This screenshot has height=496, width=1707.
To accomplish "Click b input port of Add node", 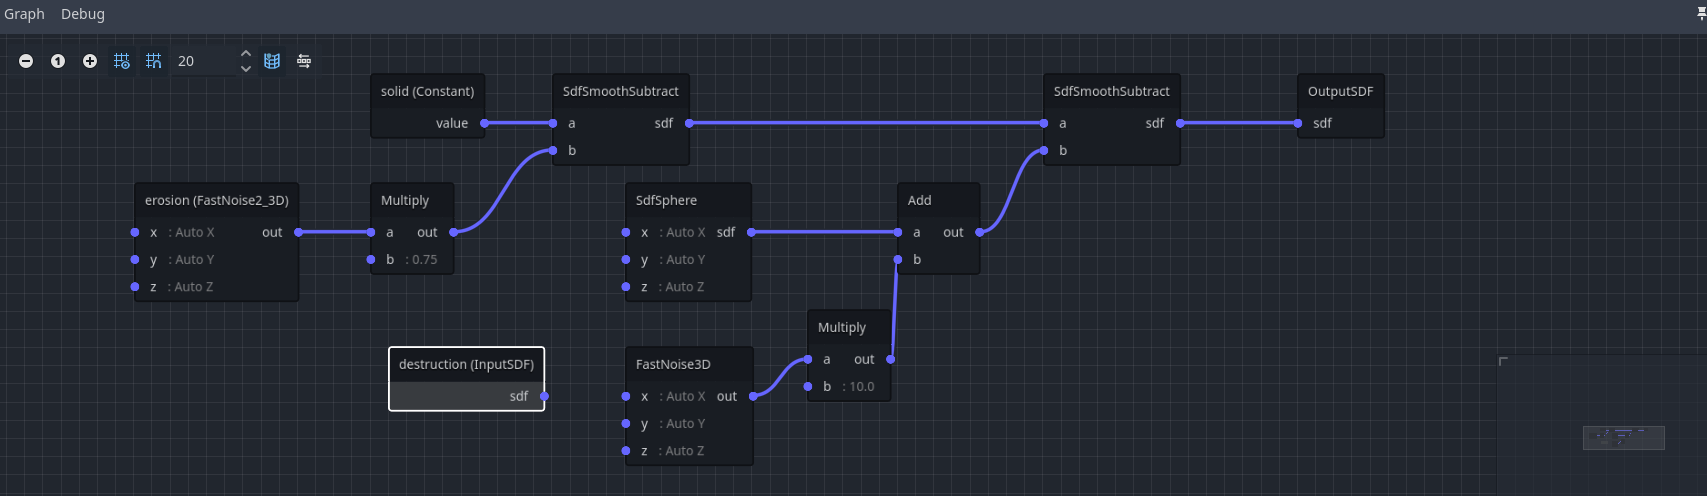I will [898, 259].
